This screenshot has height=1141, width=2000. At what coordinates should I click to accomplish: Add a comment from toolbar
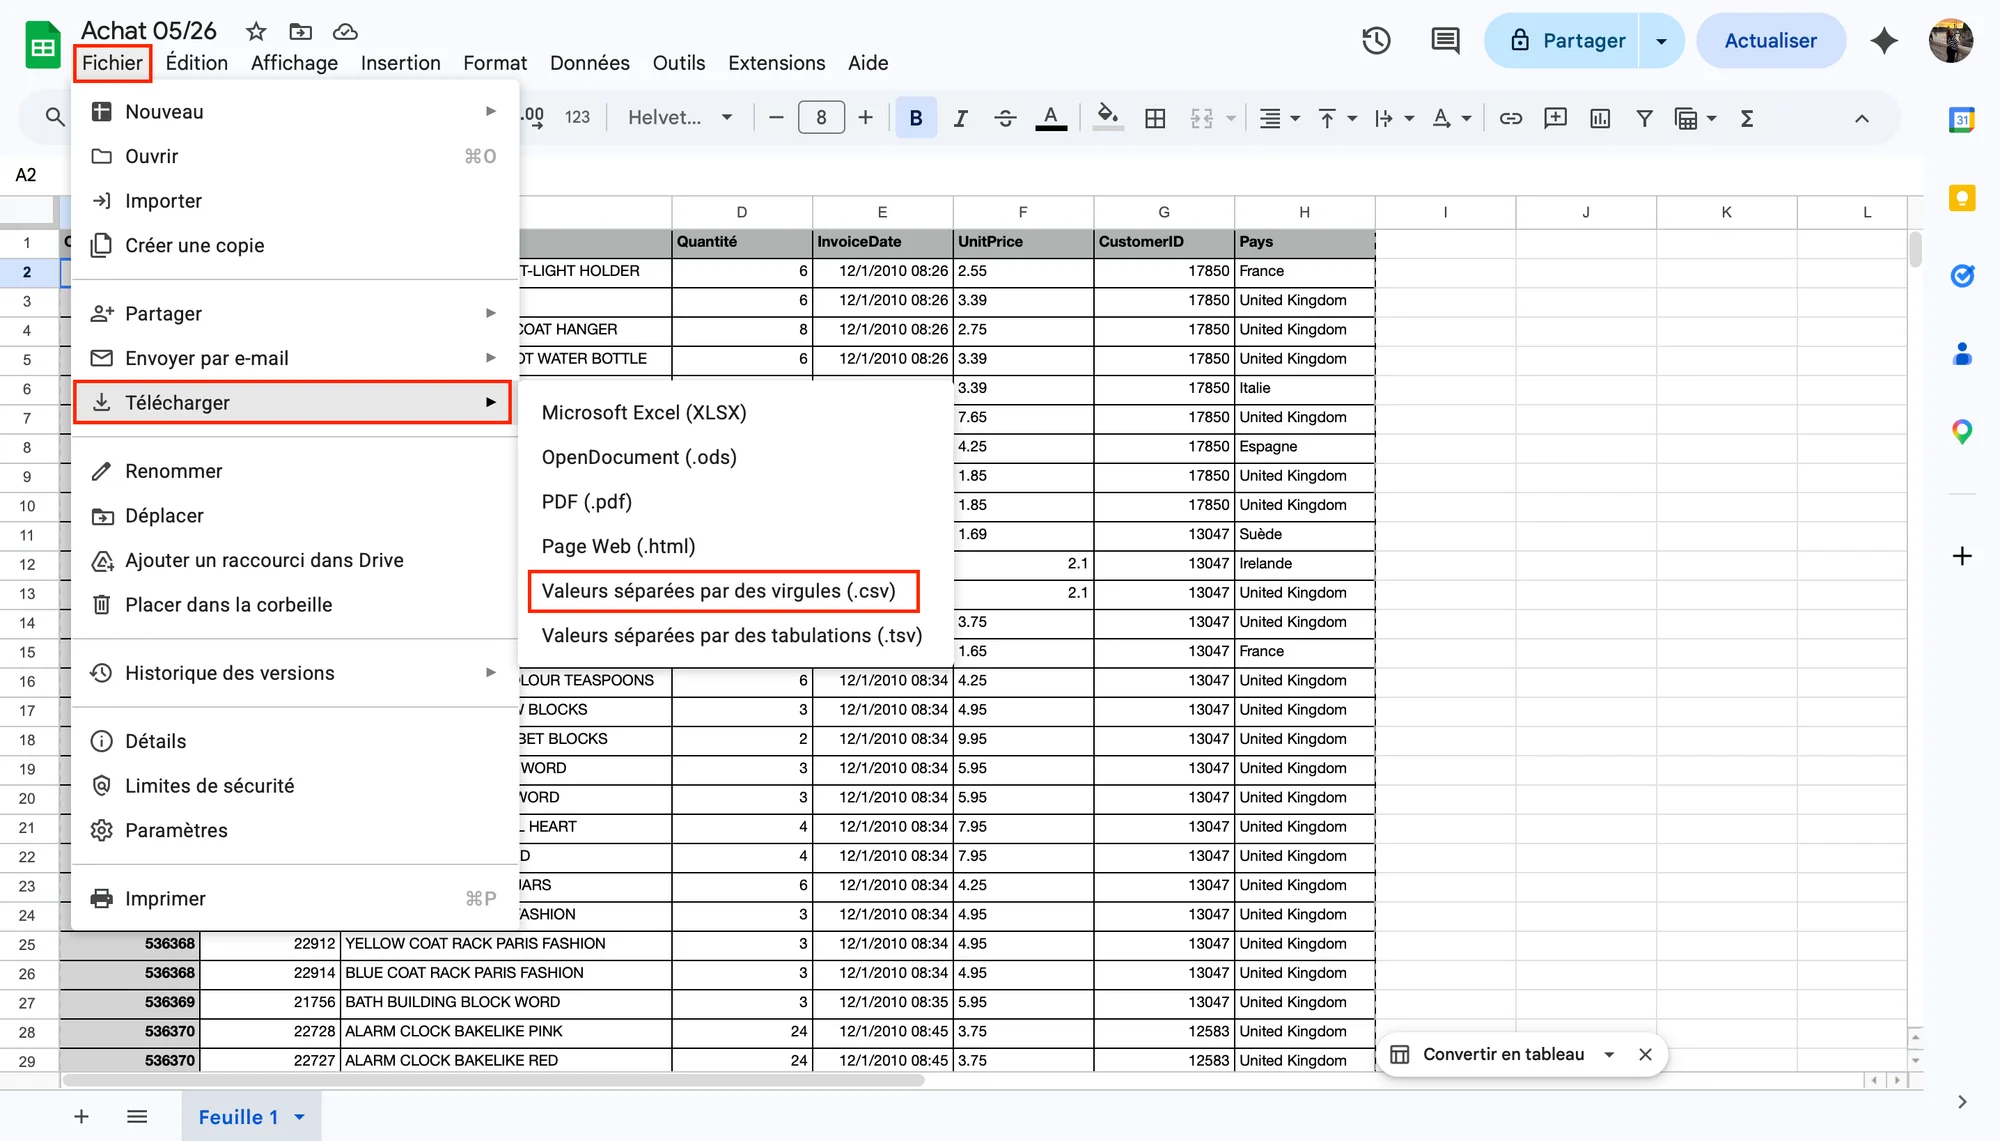point(1555,118)
